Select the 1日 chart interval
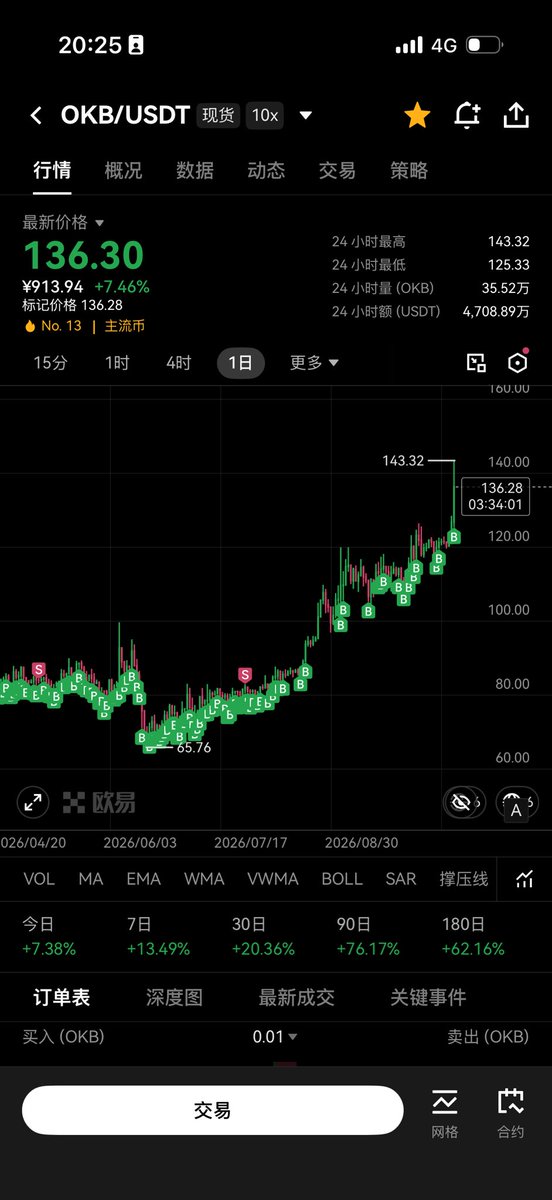The width and height of the screenshot is (552, 1200). tap(241, 363)
